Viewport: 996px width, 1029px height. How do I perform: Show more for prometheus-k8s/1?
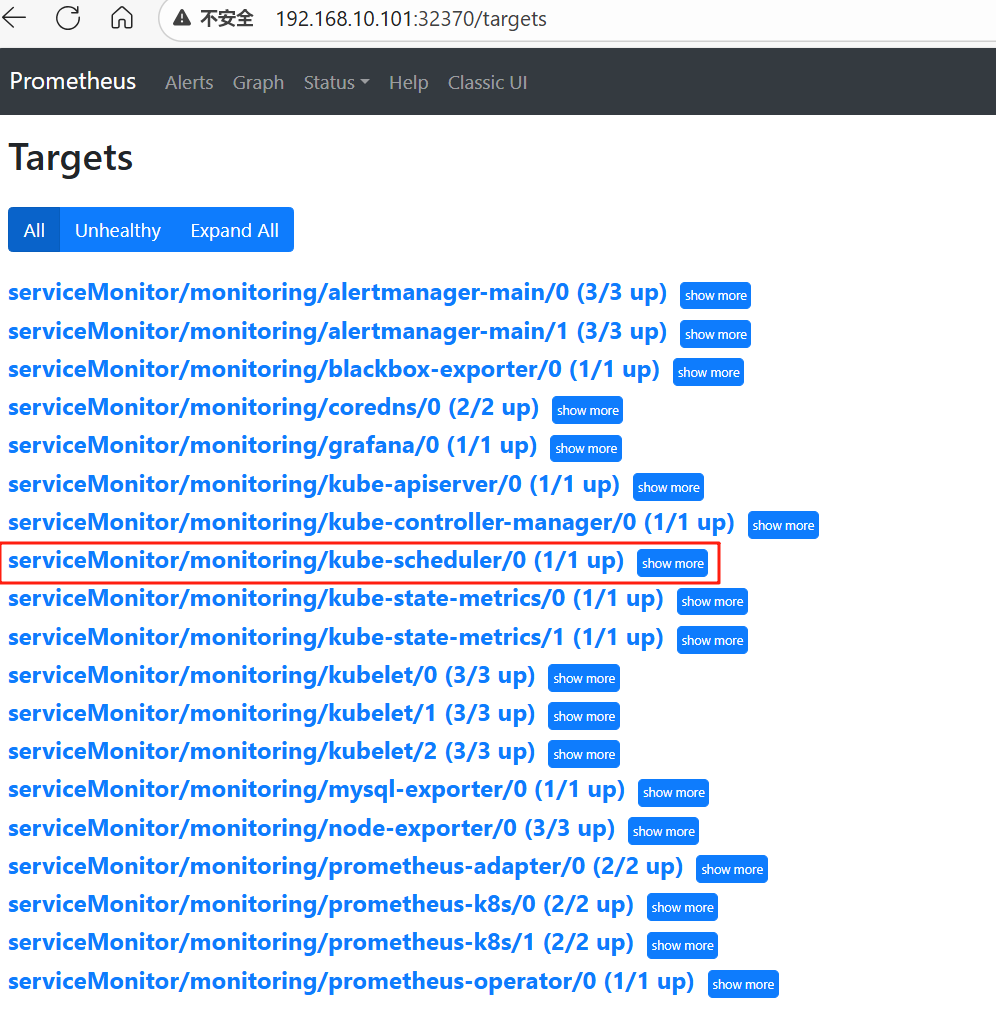point(682,945)
